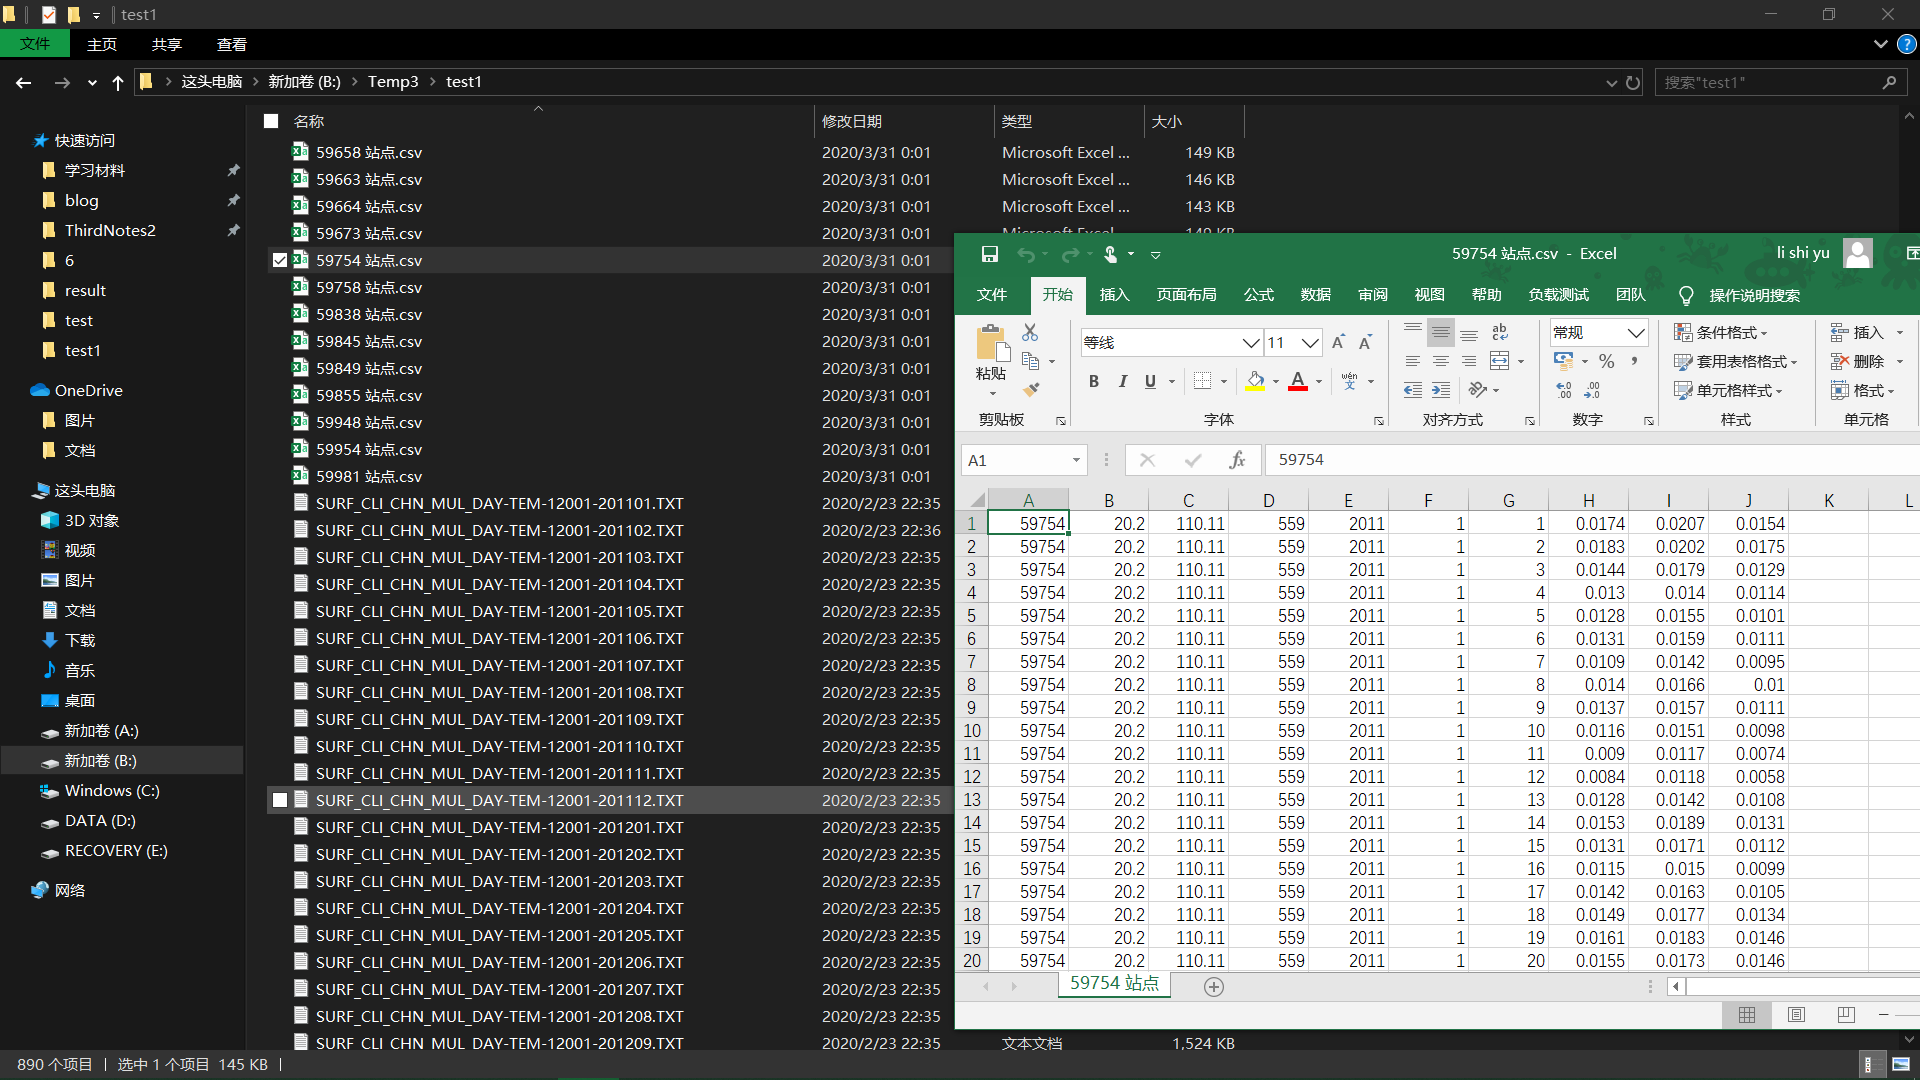This screenshot has height=1080, width=1920.
Task: Click the Cut scissors icon
Action: tap(1030, 332)
